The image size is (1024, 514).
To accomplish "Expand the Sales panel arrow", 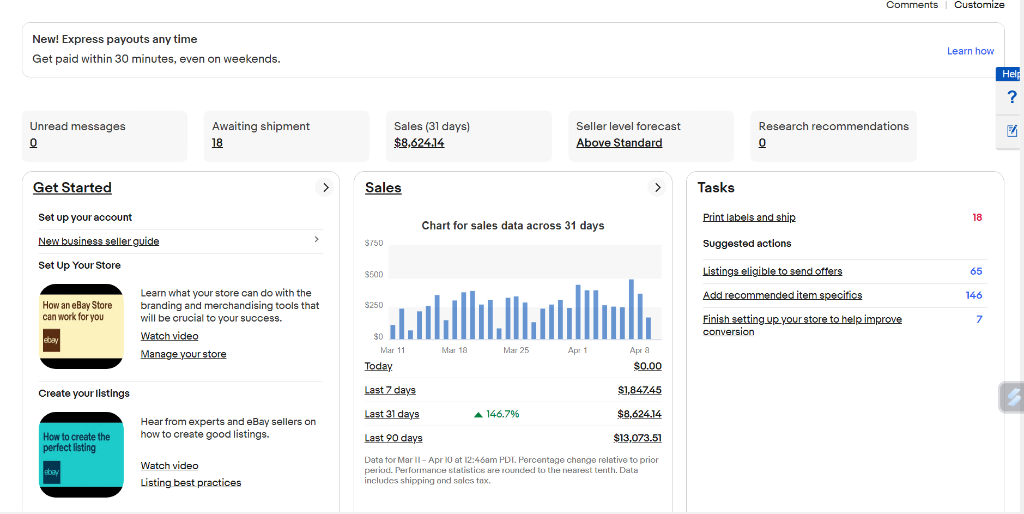I will (x=657, y=187).
